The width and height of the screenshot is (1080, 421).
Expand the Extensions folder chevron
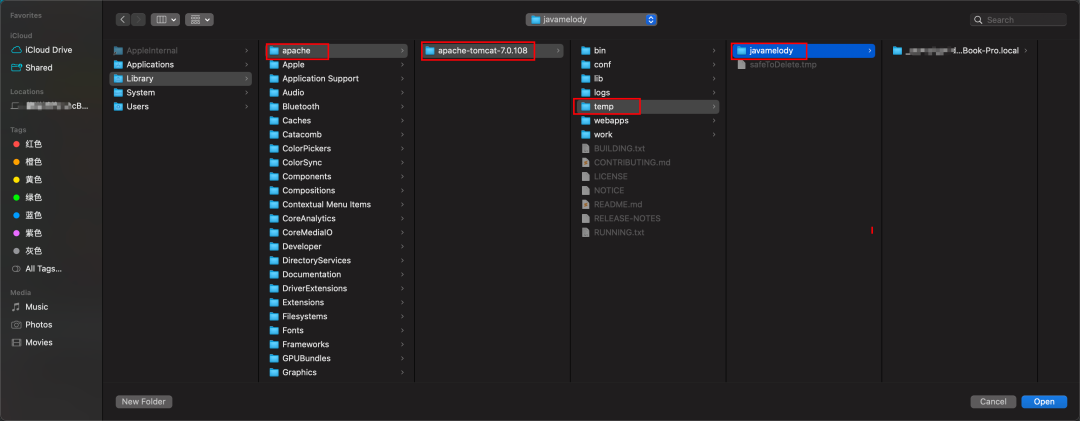pos(402,302)
